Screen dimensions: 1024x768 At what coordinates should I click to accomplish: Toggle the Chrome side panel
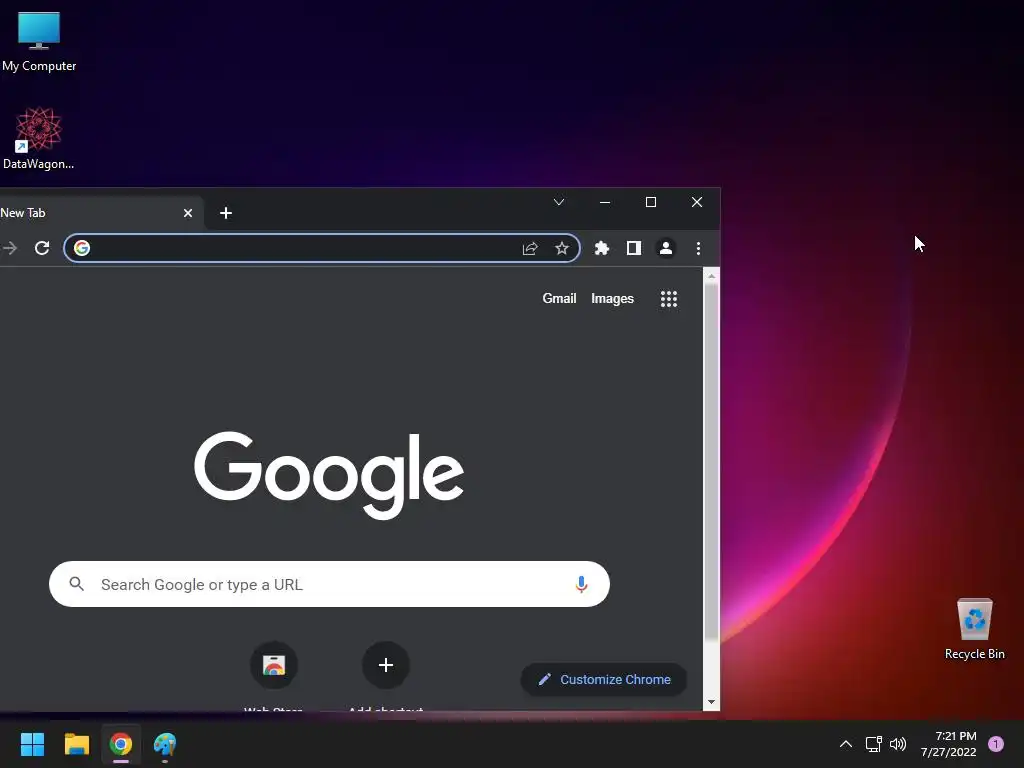[633, 248]
